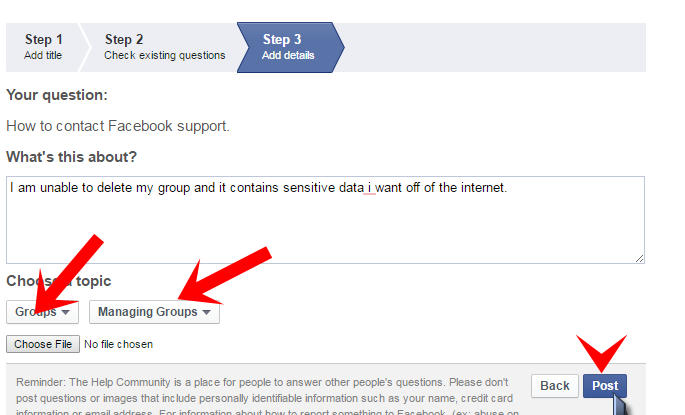The image size is (685, 415).
Task: Click the word internet in the description
Action: tap(484, 188)
